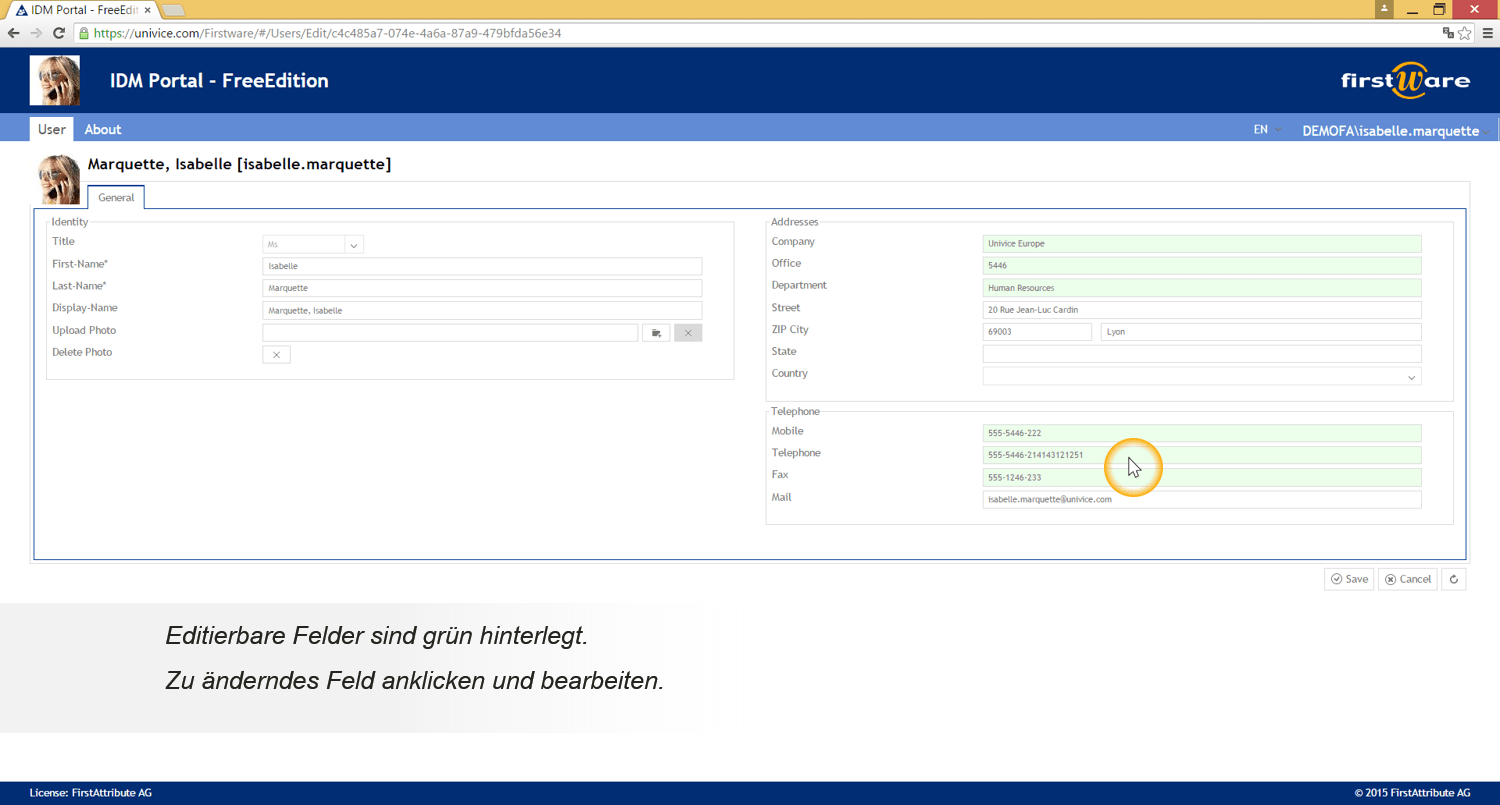Viewport: 1500px width, 805px height.
Task: Click the Company field with Univice Europe
Action: pos(1202,244)
